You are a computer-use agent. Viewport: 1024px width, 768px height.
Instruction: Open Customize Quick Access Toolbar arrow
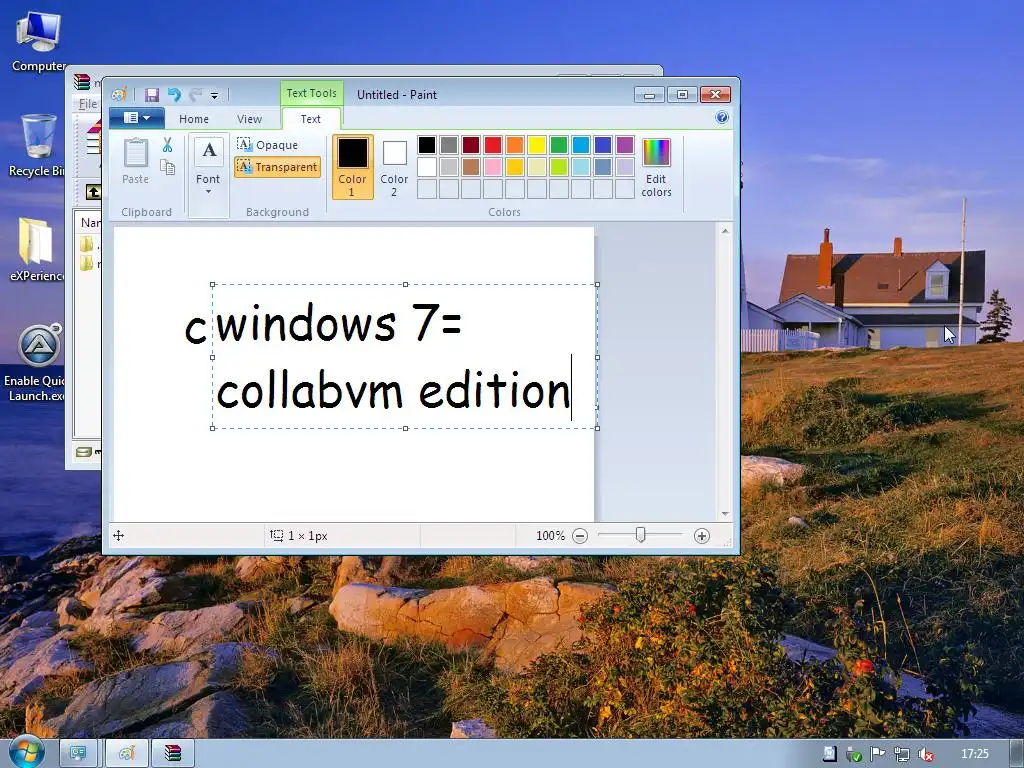[x=214, y=95]
